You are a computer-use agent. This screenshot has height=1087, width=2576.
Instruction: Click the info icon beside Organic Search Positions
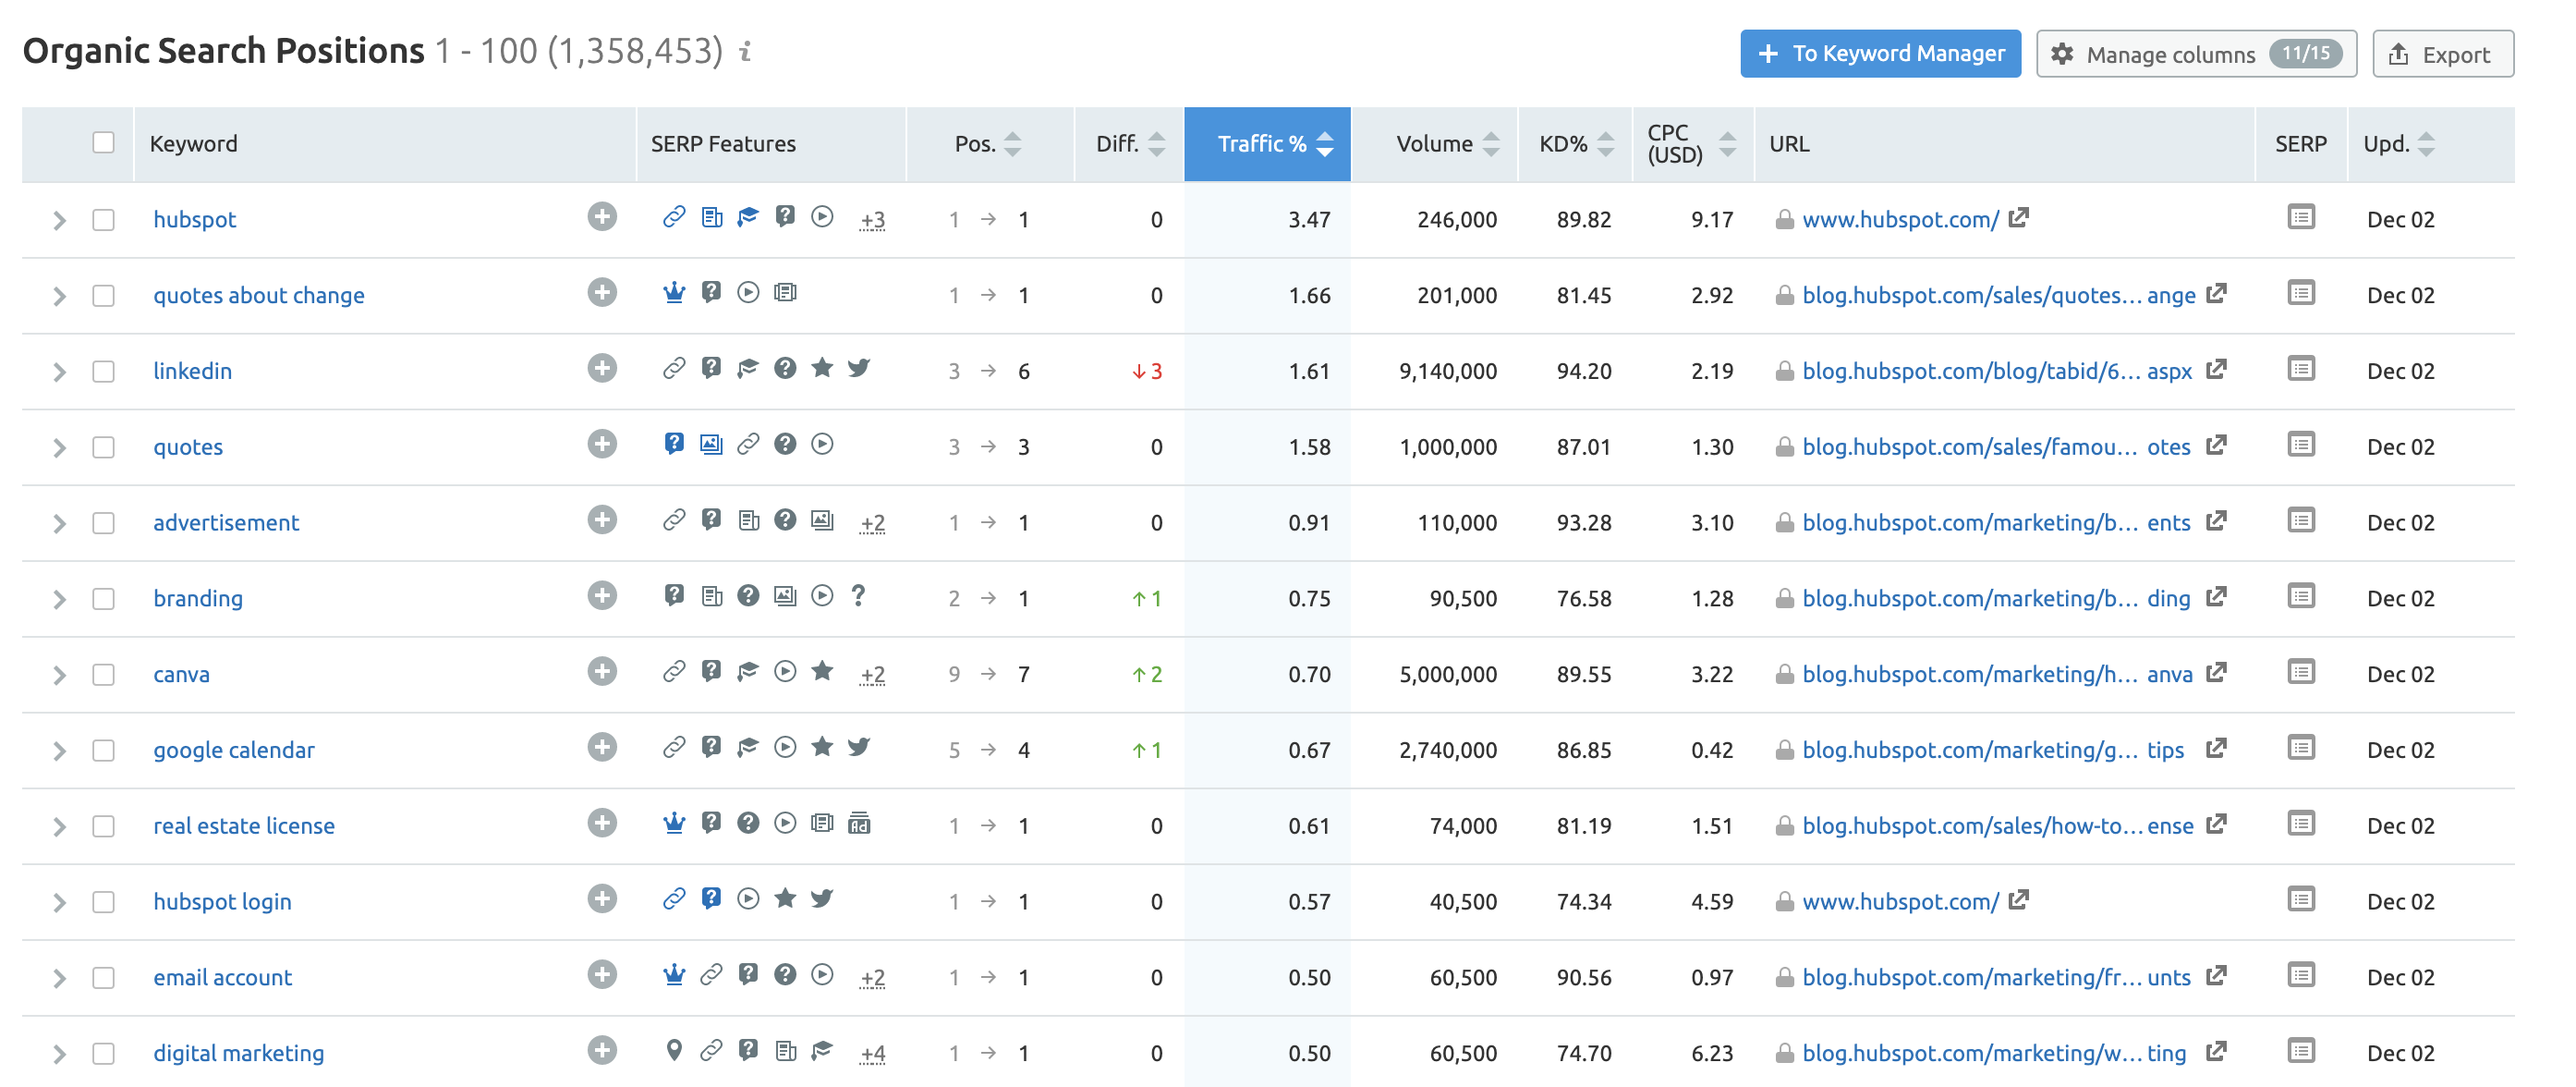[x=745, y=51]
